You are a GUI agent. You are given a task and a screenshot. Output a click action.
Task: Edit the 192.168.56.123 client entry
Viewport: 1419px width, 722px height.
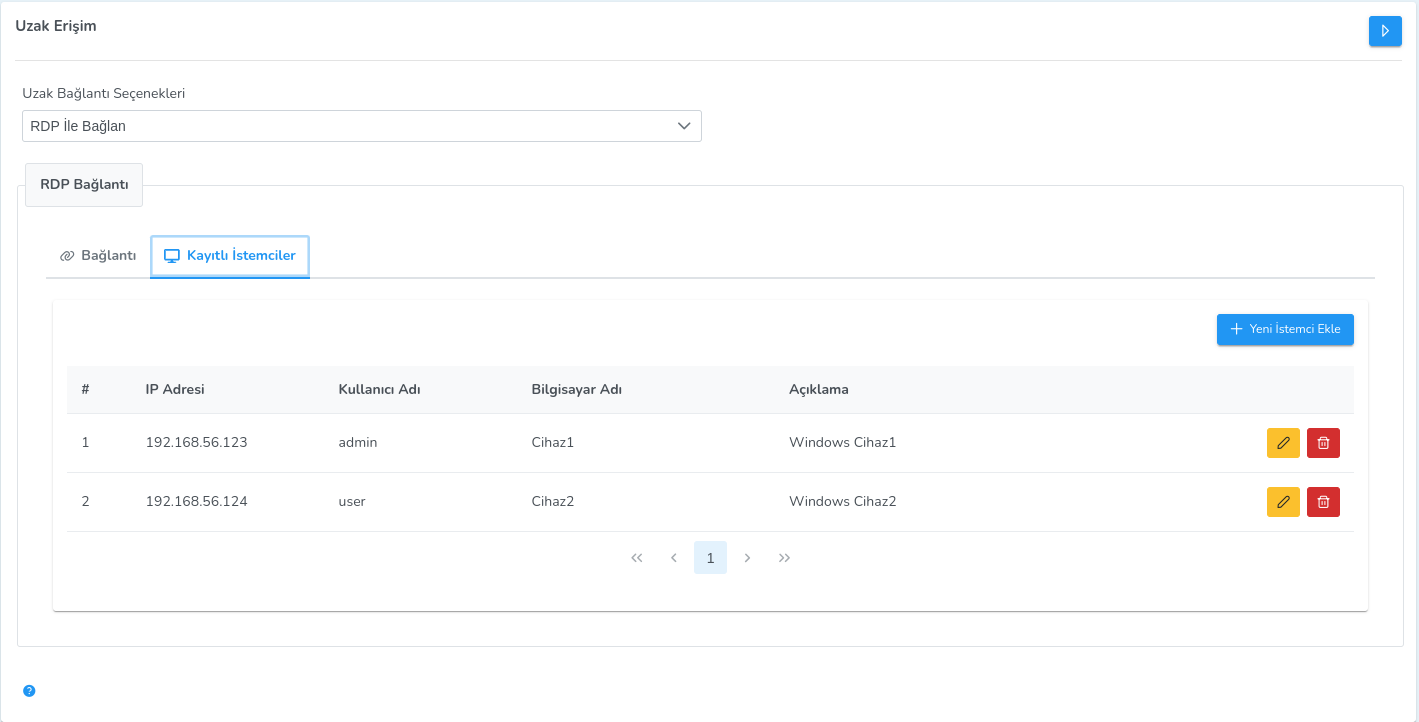[1283, 443]
